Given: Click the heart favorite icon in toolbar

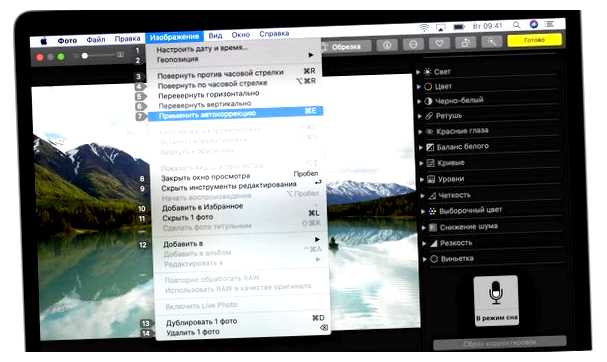Looking at the screenshot, I should pyautogui.click(x=439, y=43).
